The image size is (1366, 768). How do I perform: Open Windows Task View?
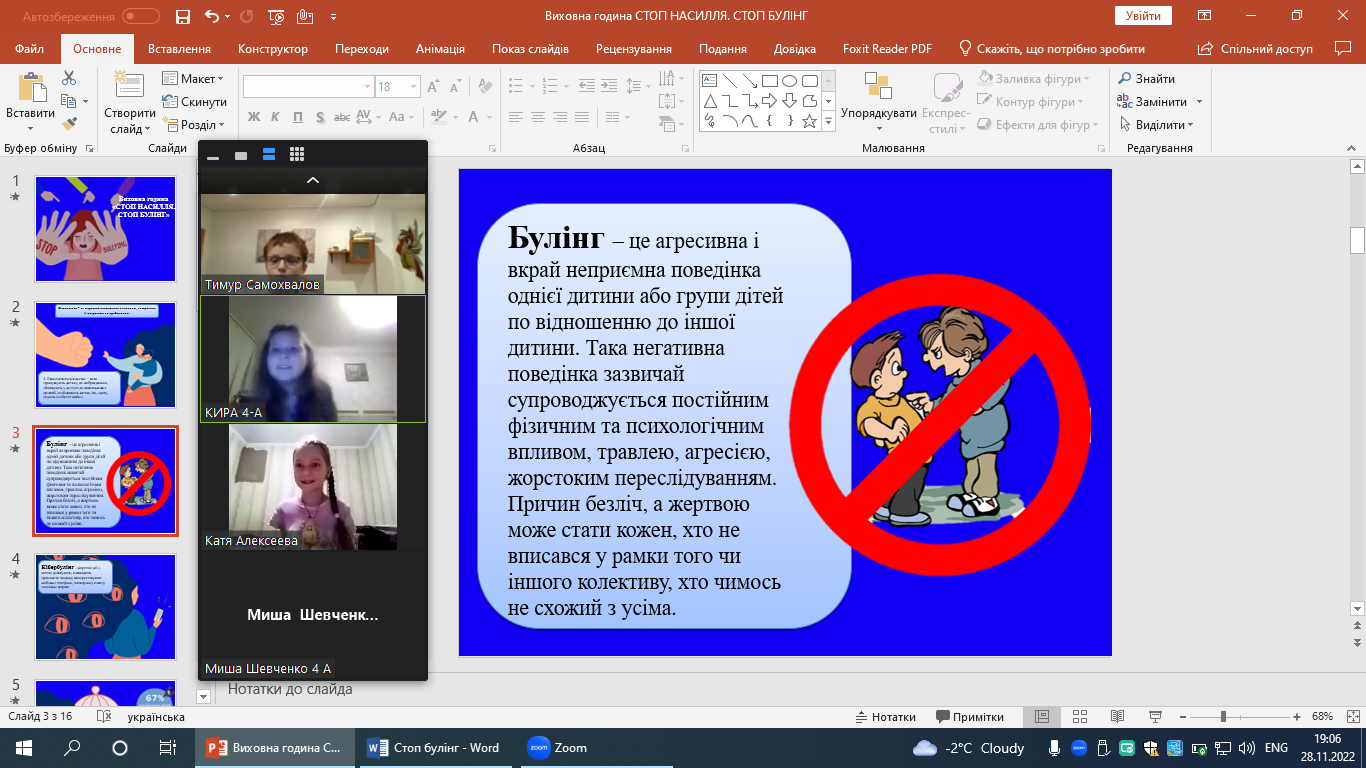pyautogui.click(x=168, y=747)
